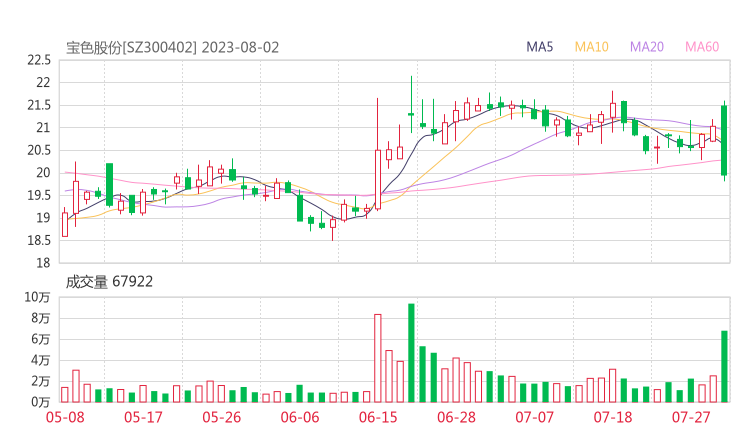The width and height of the screenshot is (740, 440).
Task: Toggle the MA60 legend line
Action: click(702, 47)
